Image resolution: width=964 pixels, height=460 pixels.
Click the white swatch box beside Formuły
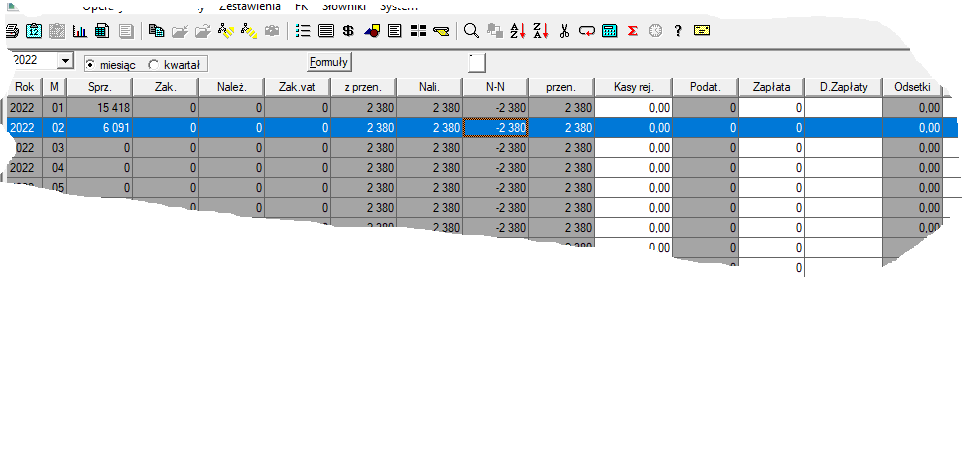(477, 63)
